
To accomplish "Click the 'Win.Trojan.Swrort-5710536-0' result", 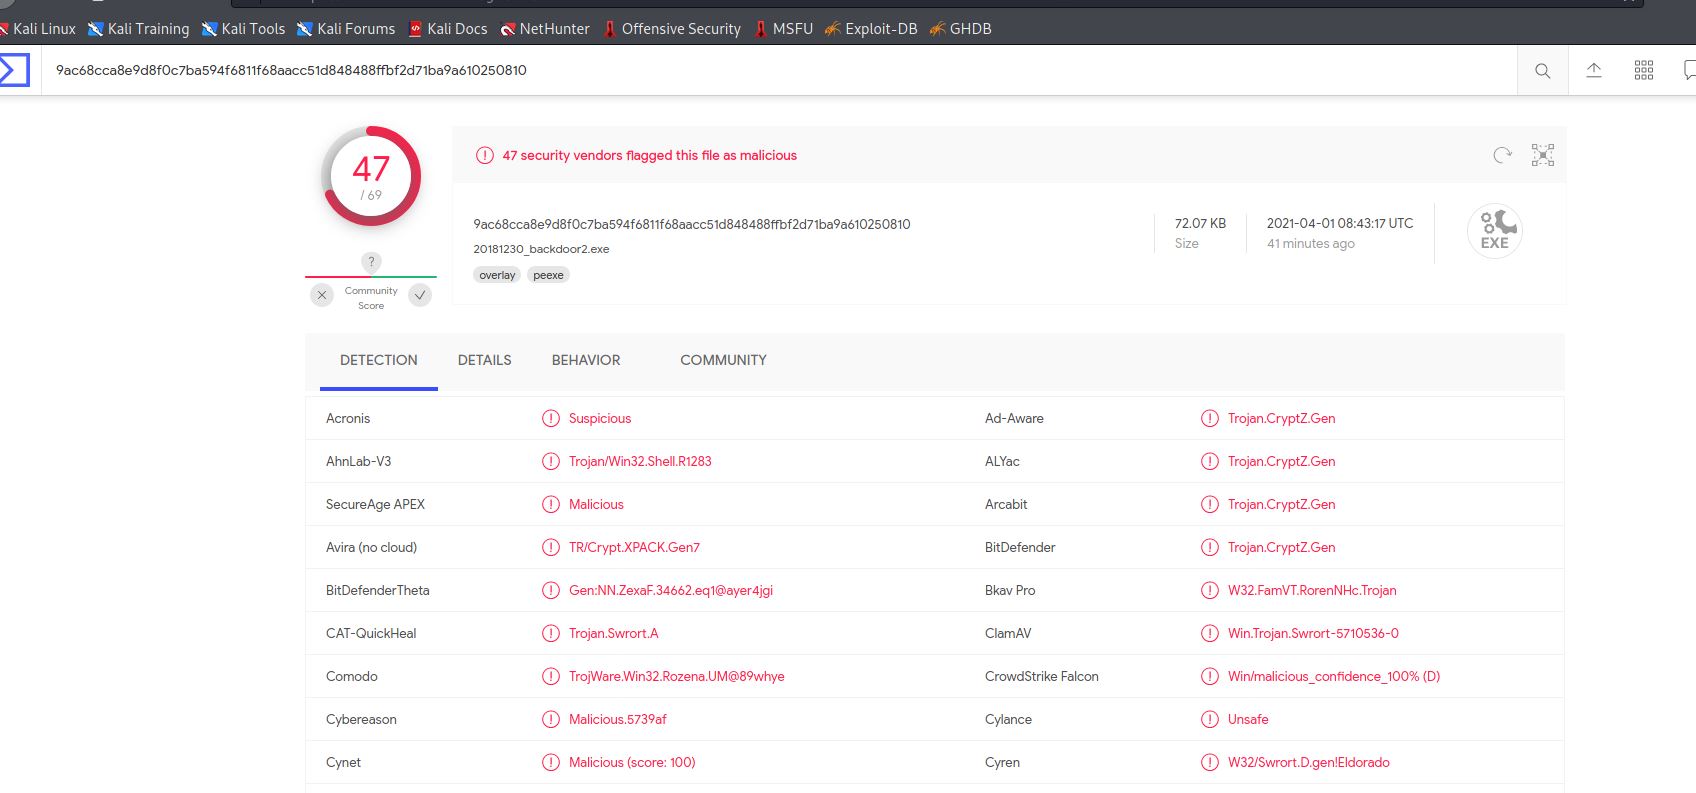I will tap(1313, 634).
